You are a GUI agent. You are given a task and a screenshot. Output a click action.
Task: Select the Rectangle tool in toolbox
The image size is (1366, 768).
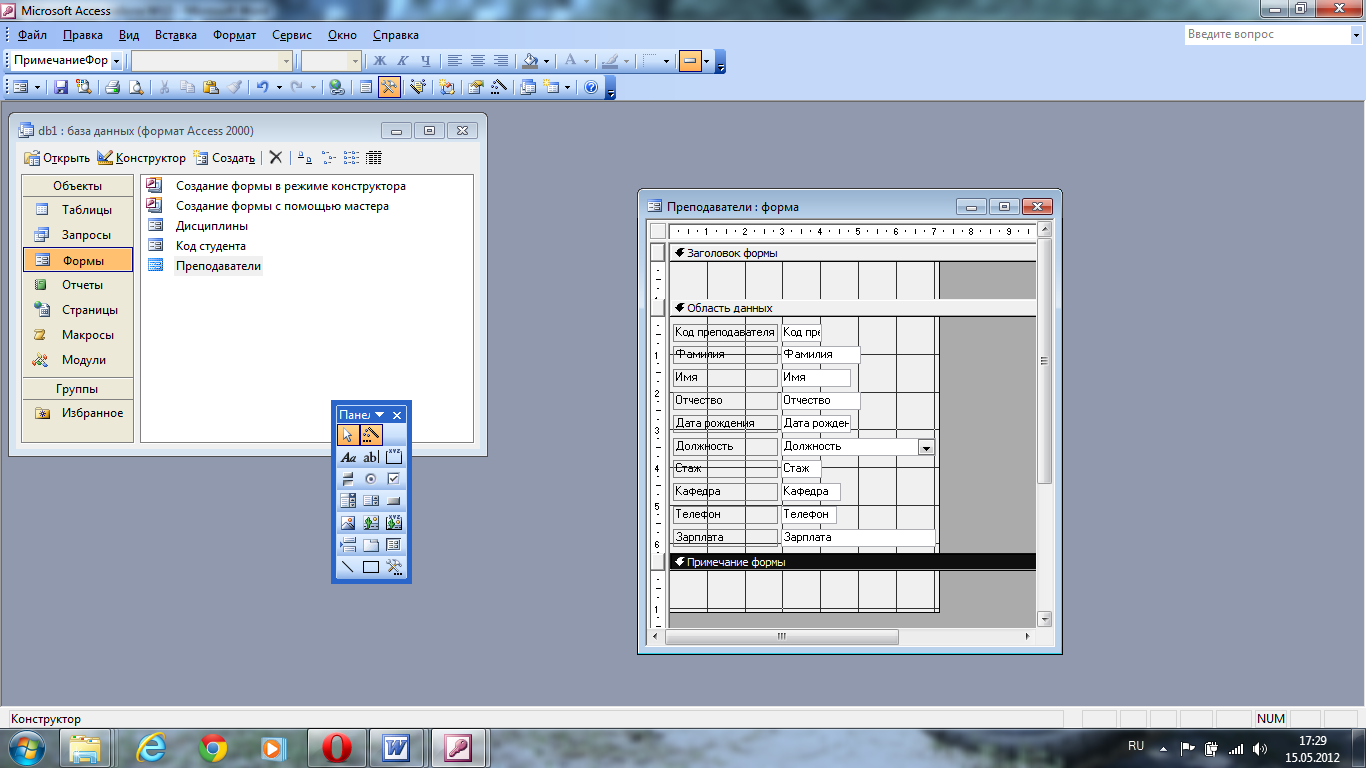pos(371,566)
